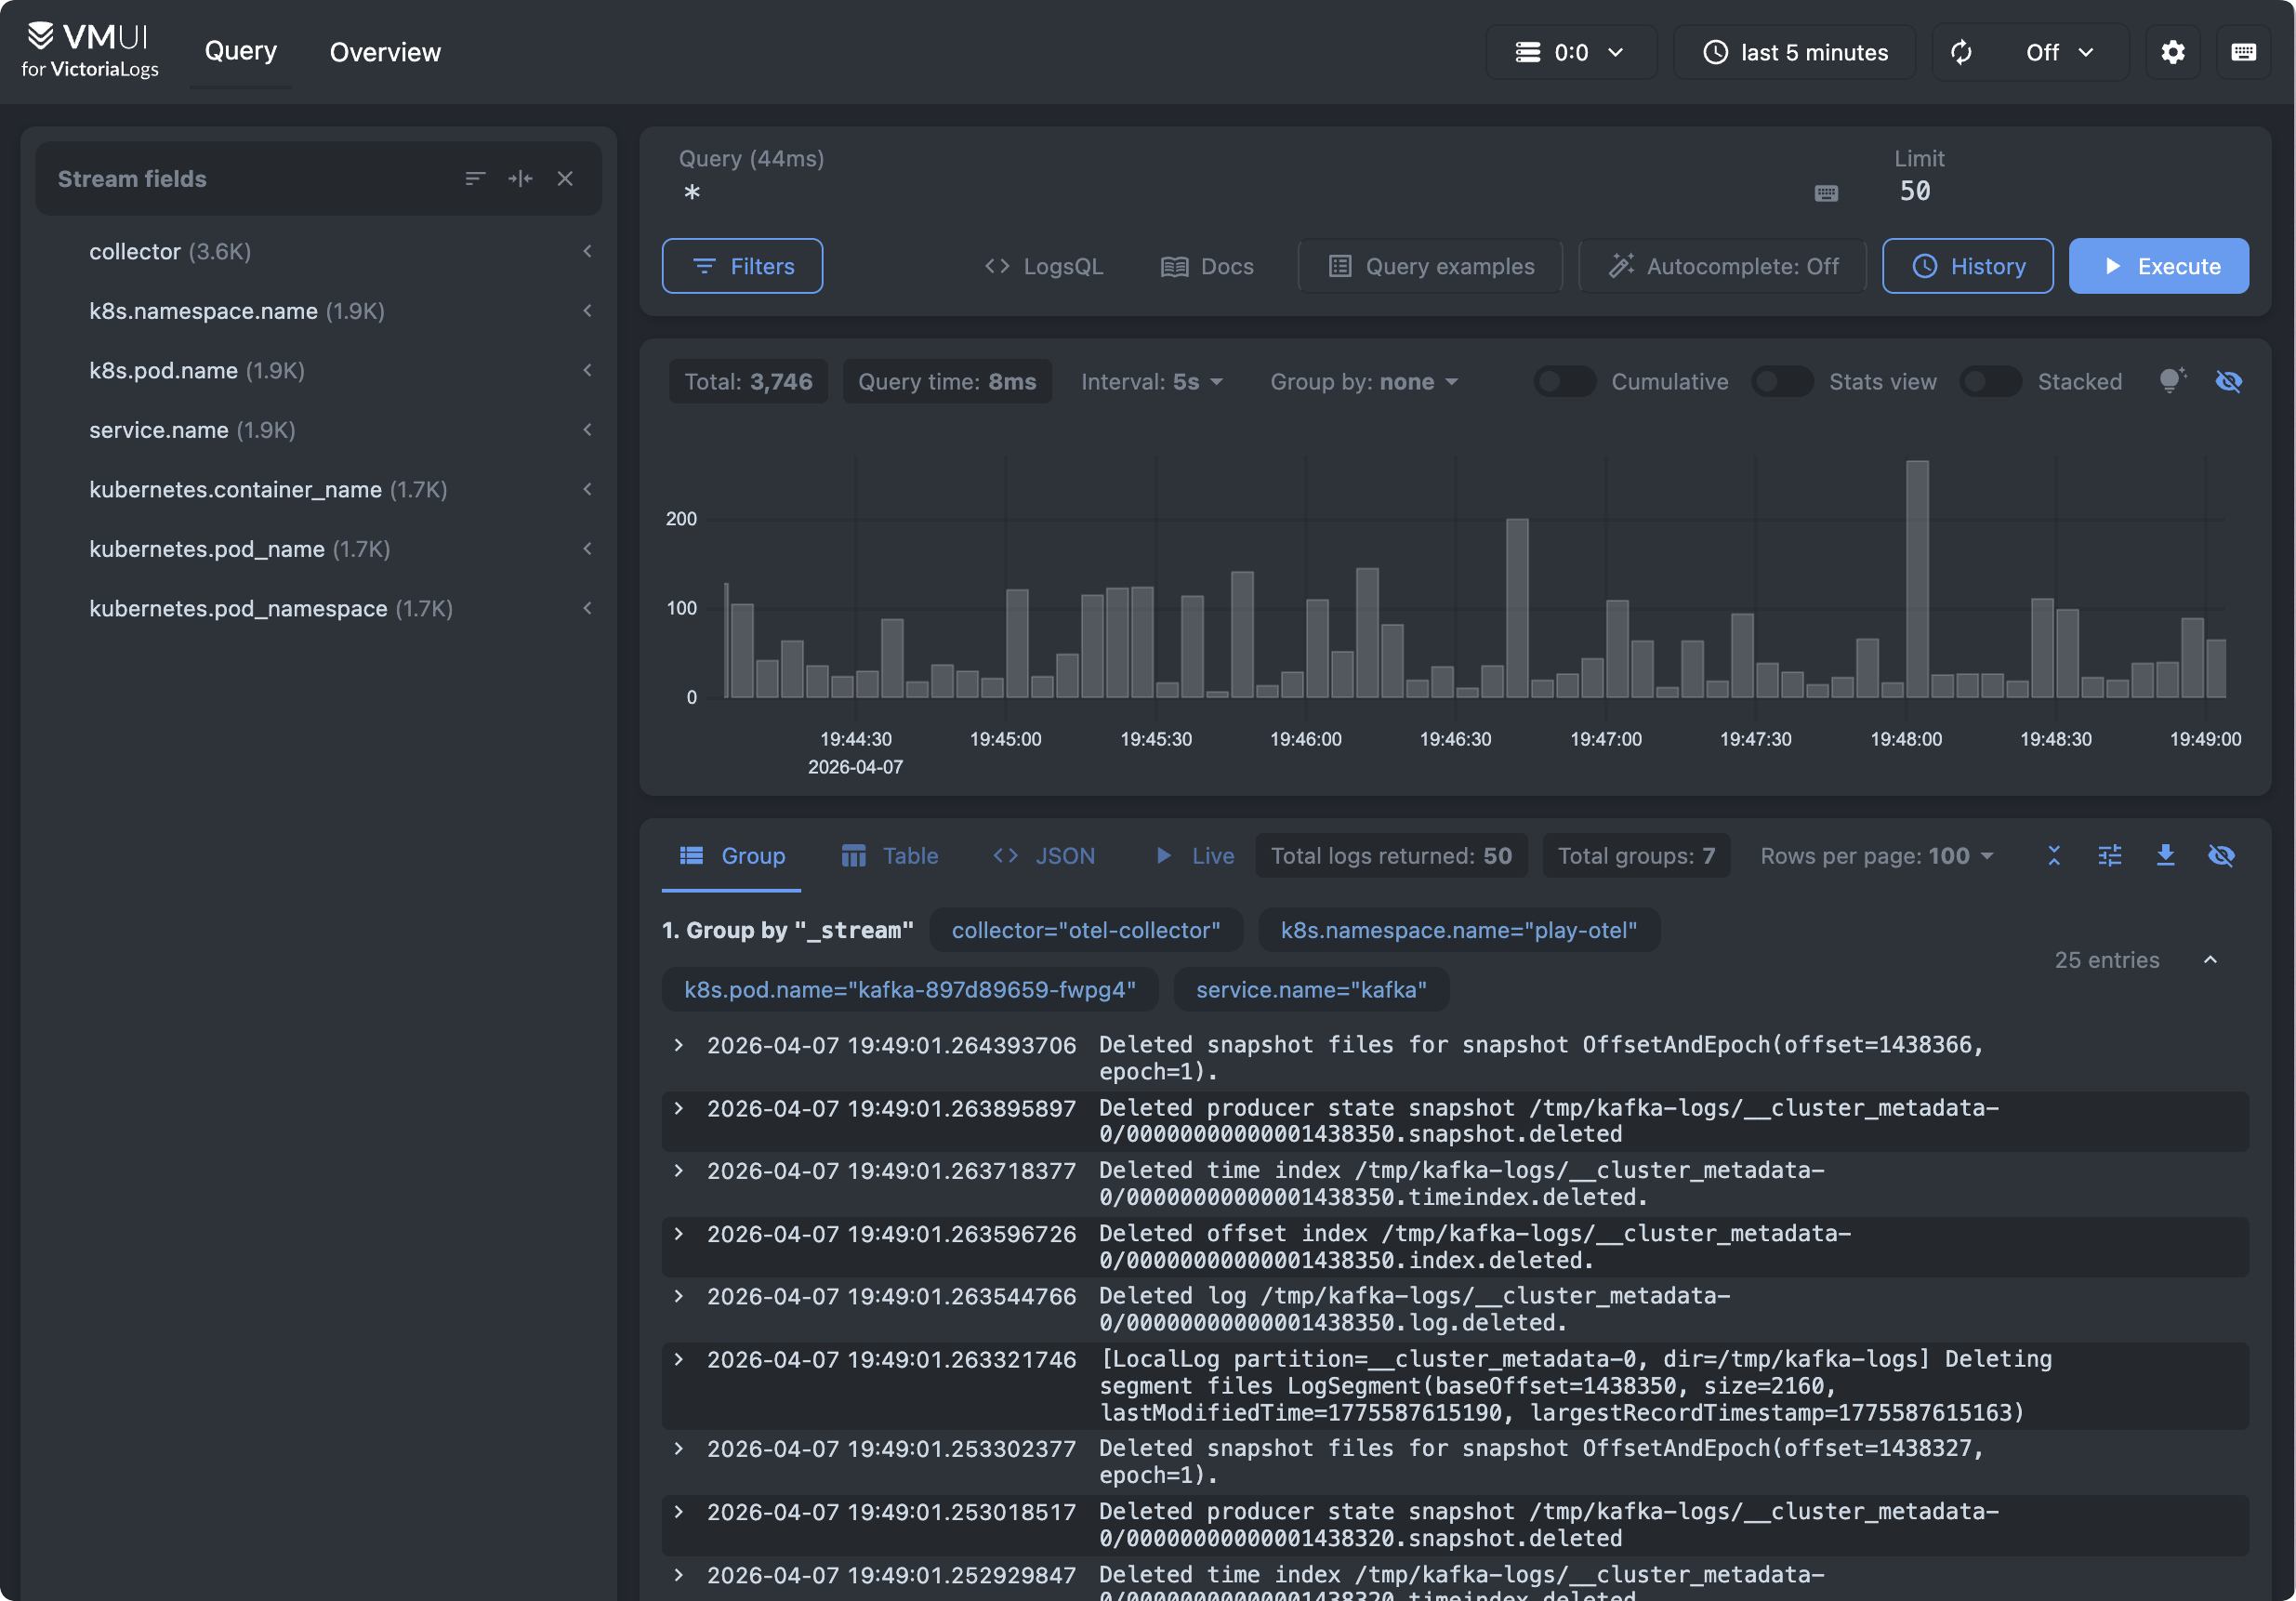
Task: Open VMUI settings via the gear icon
Action: coord(2172,52)
